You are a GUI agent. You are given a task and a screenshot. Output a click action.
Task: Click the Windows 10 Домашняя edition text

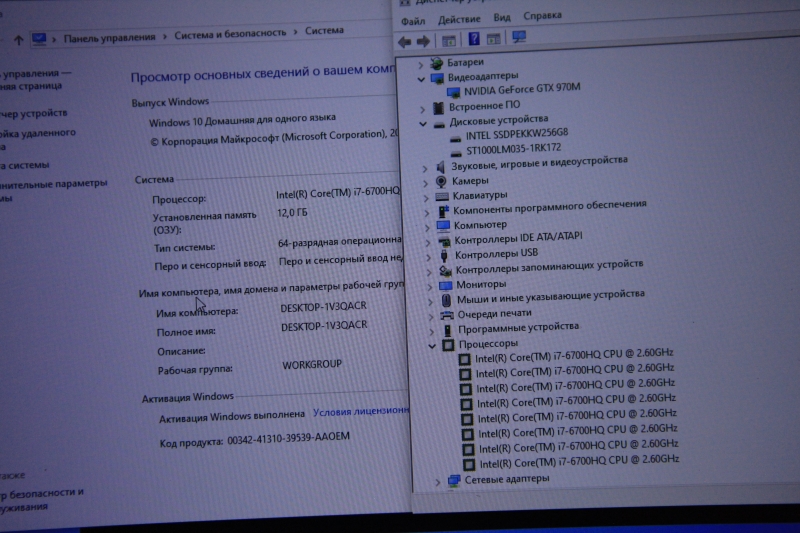coord(242,120)
